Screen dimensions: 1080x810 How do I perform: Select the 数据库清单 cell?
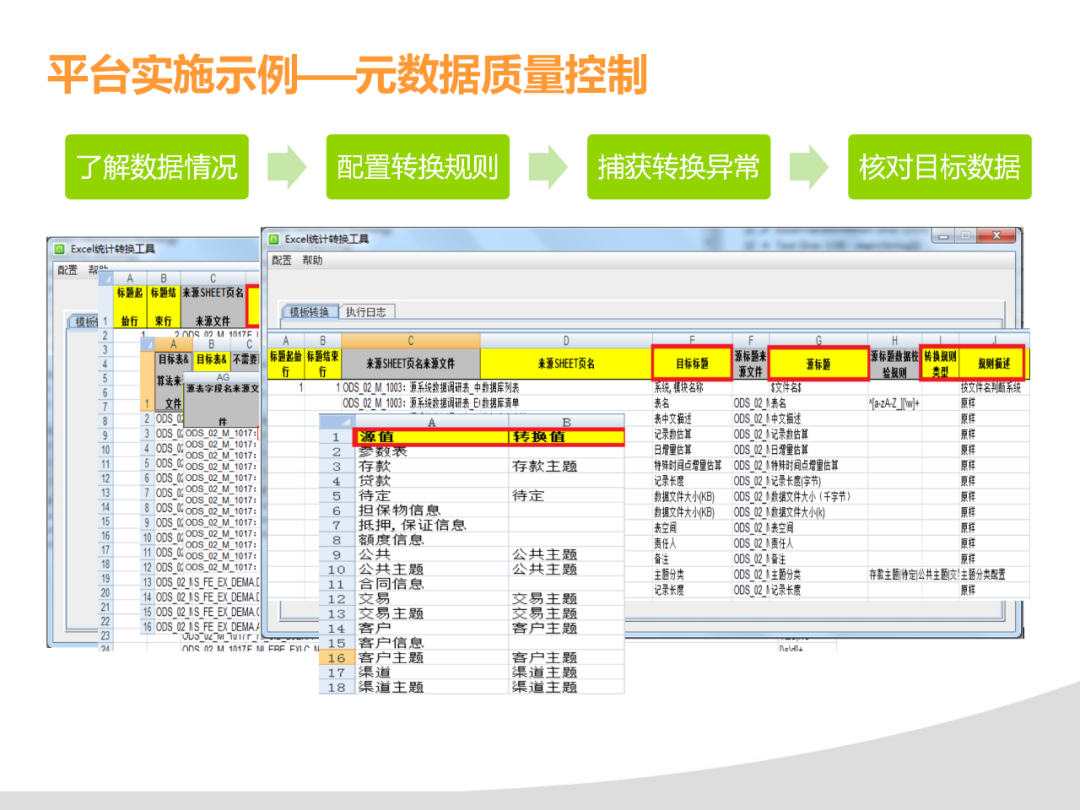point(565,404)
